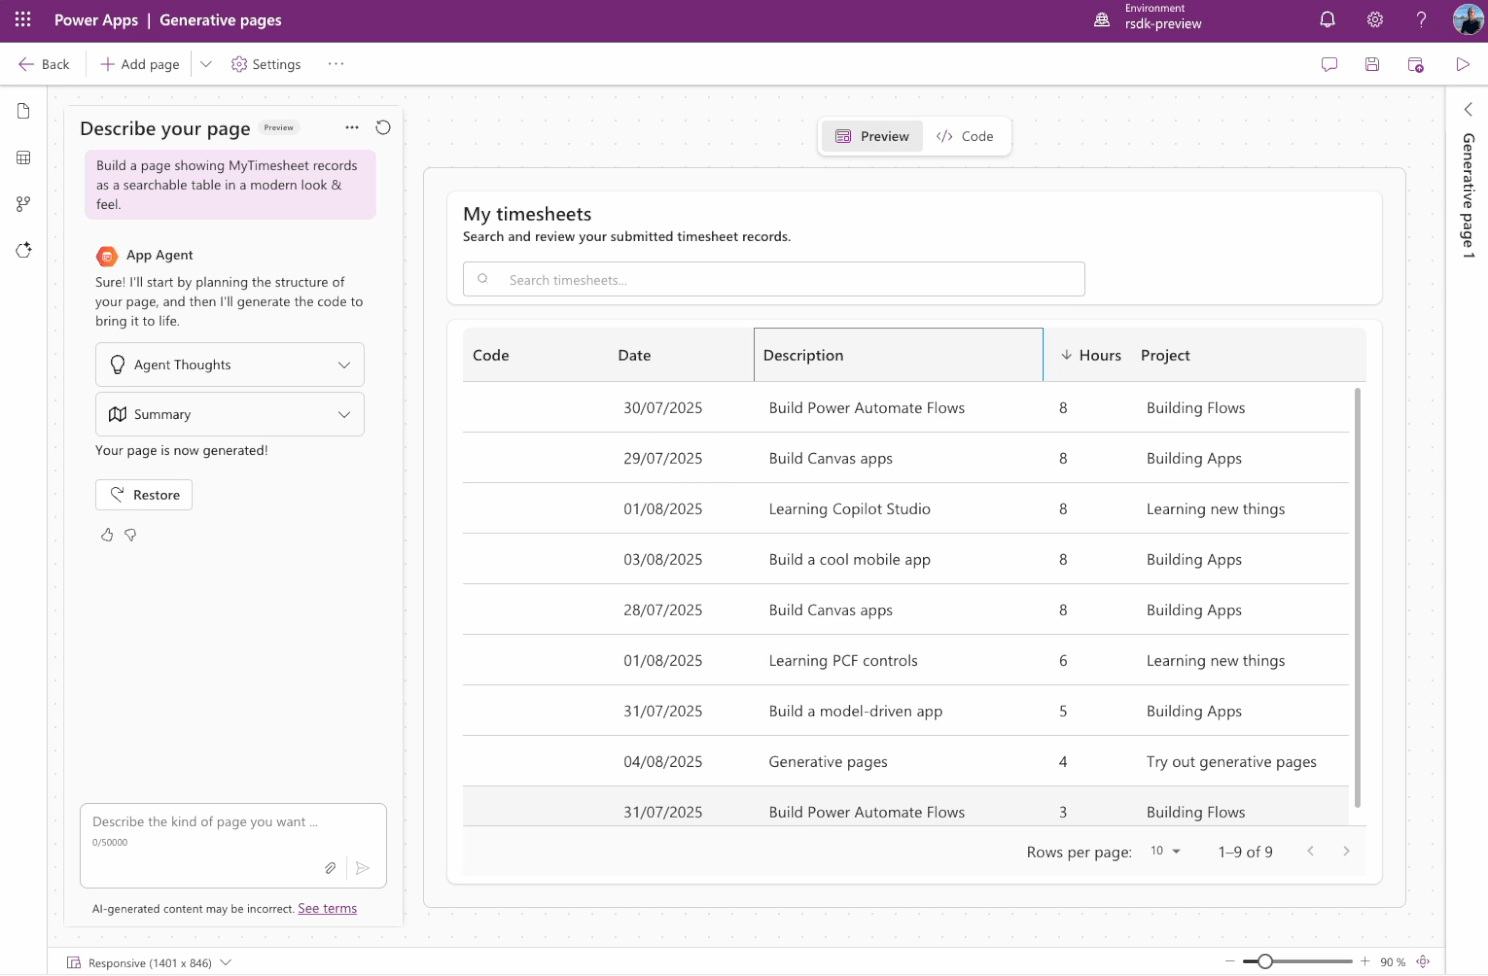Image resolution: width=1488 pixels, height=976 pixels.
Task: Open the notifications bell
Action: pos(1327,20)
